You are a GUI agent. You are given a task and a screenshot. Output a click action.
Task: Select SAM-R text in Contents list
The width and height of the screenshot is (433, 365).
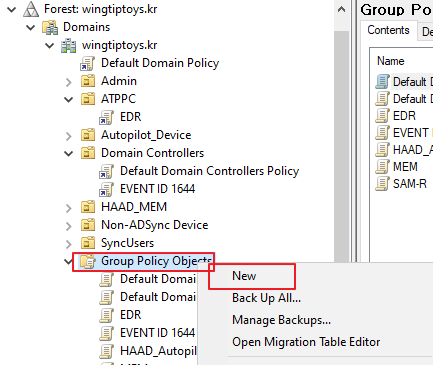410,184
